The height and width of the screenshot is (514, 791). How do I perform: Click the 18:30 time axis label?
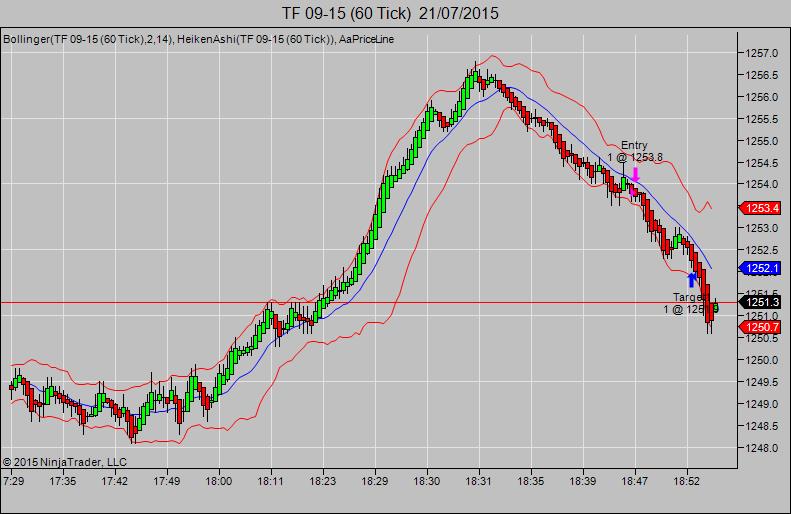pos(427,481)
